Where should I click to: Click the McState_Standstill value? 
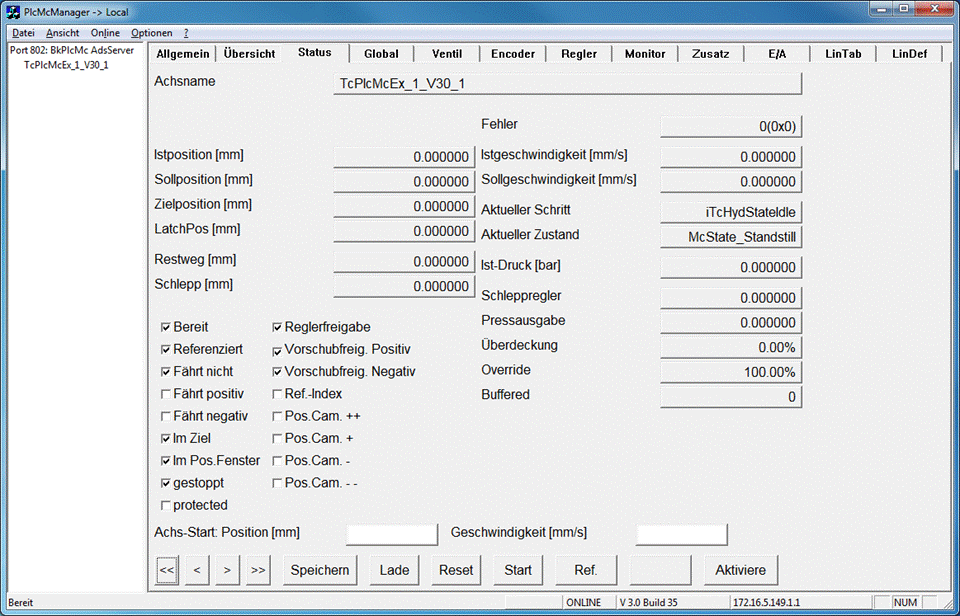tap(731, 237)
